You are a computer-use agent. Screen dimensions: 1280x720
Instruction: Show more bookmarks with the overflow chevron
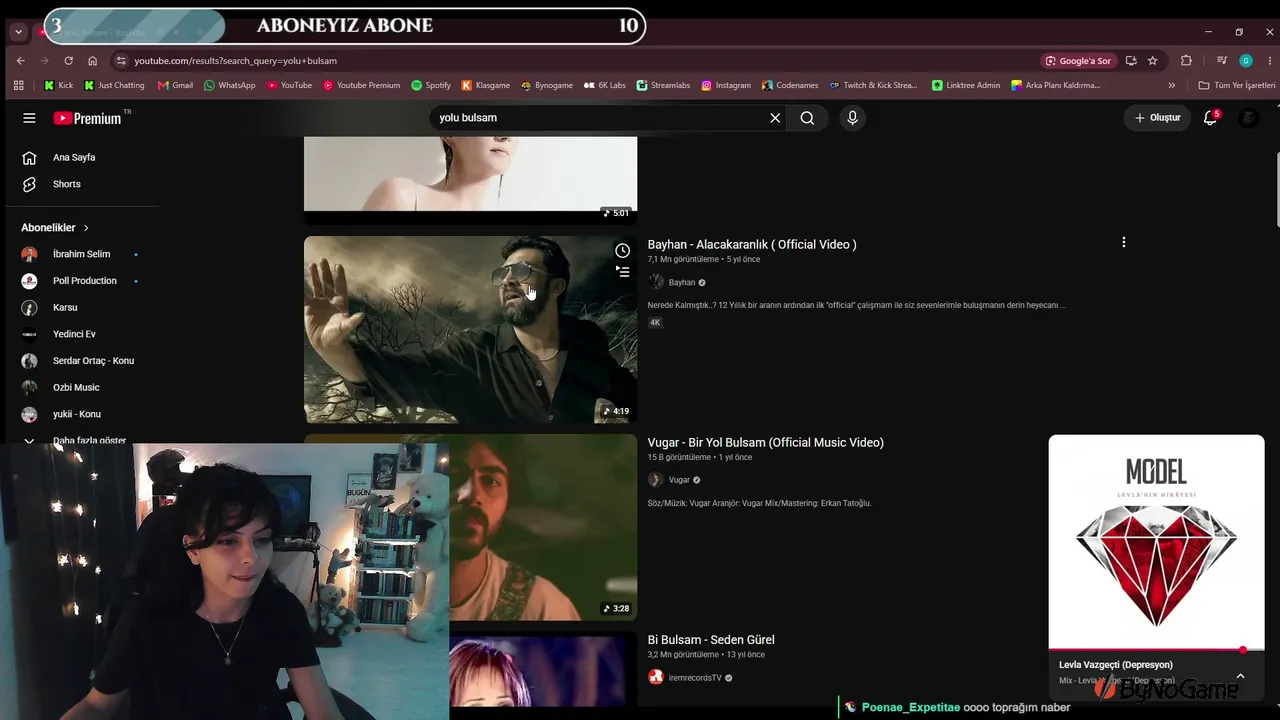pyautogui.click(x=1172, y=85)
